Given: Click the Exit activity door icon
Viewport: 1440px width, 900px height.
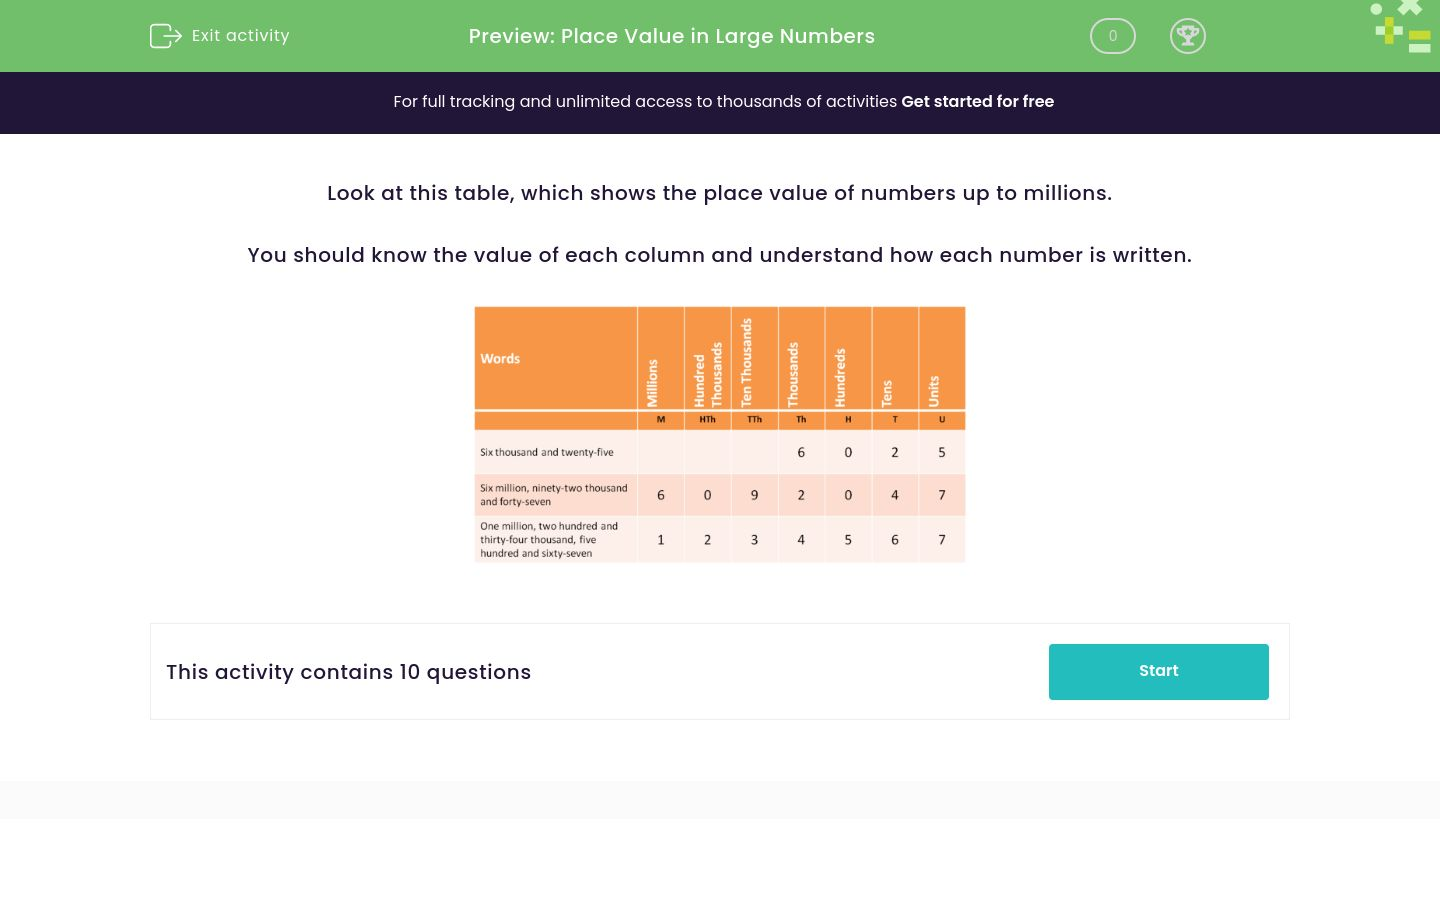Looking at the screenshot, I should pos(166,36).
